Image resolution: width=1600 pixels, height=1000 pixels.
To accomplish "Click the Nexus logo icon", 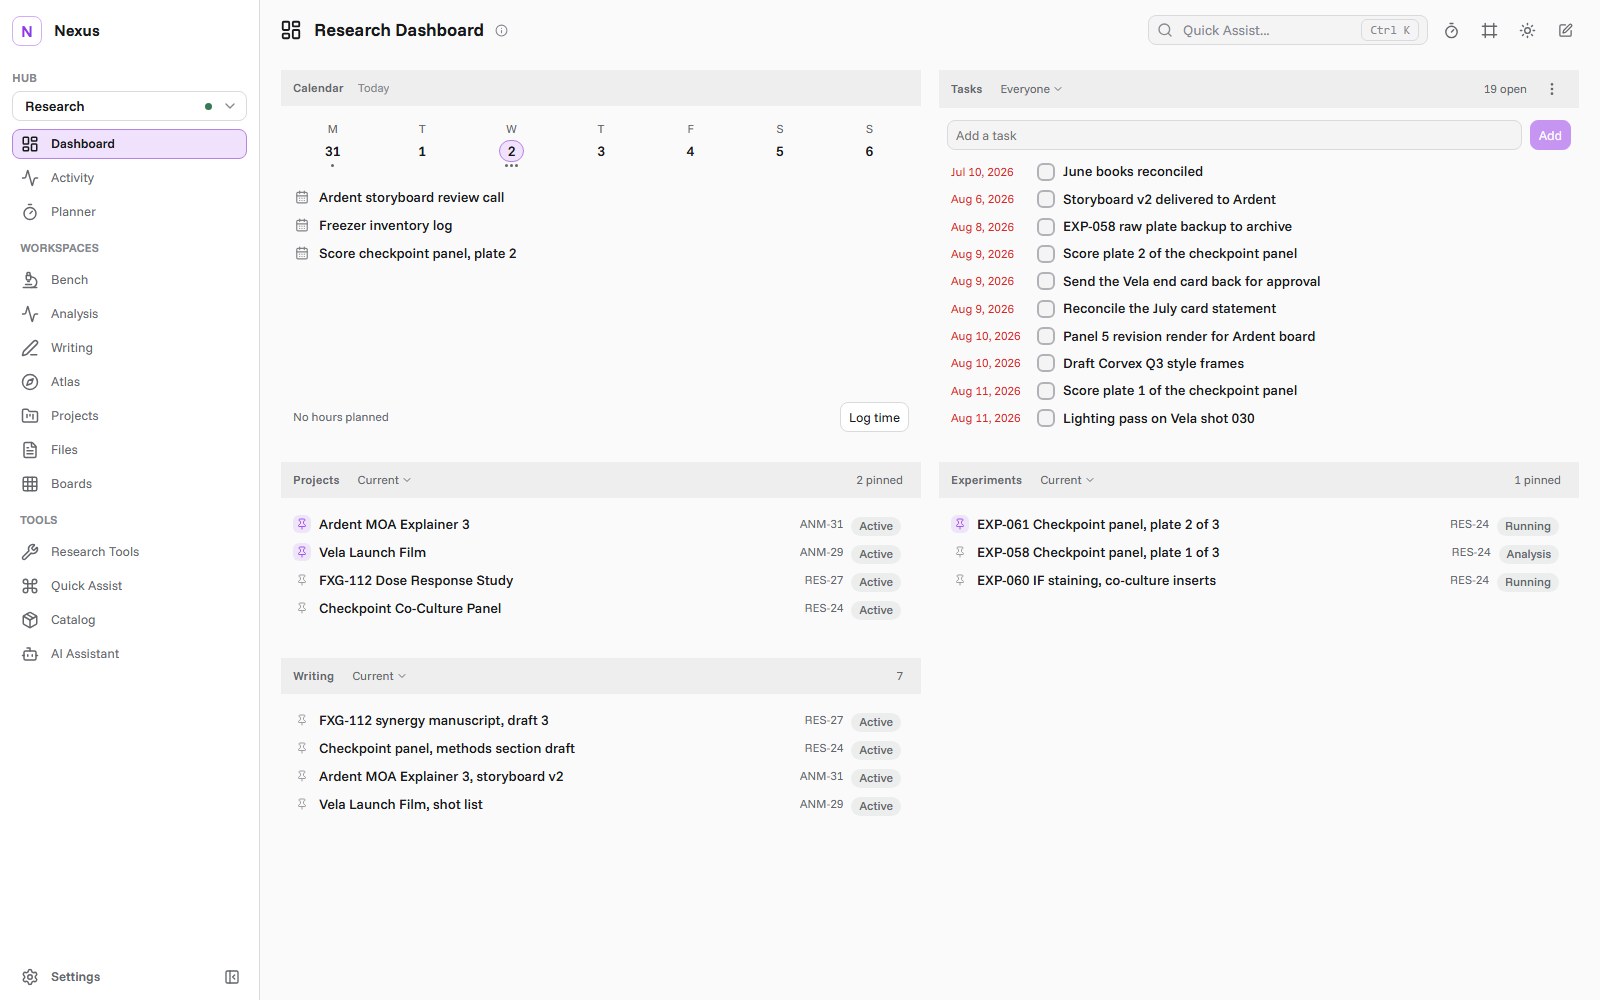I will tap(27, 31).
